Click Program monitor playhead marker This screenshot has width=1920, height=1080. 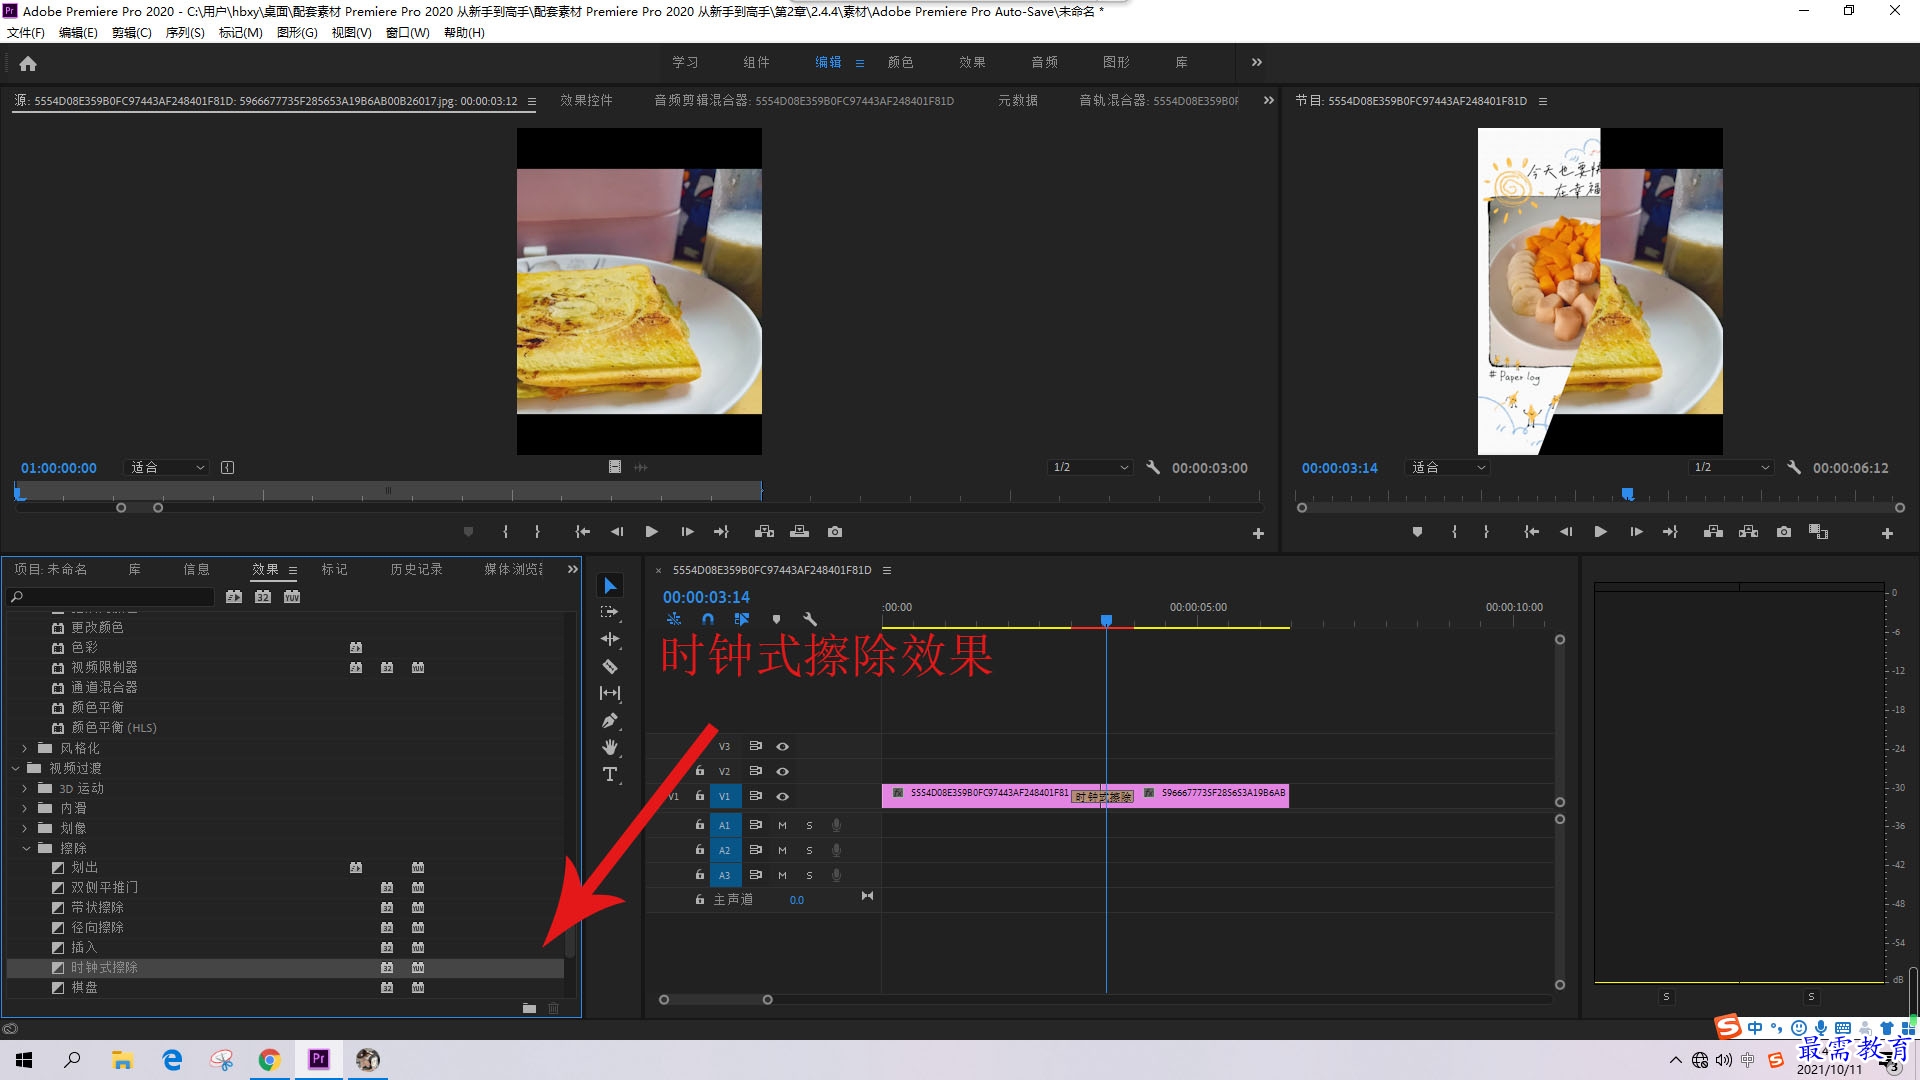(x=1627, y=494)
